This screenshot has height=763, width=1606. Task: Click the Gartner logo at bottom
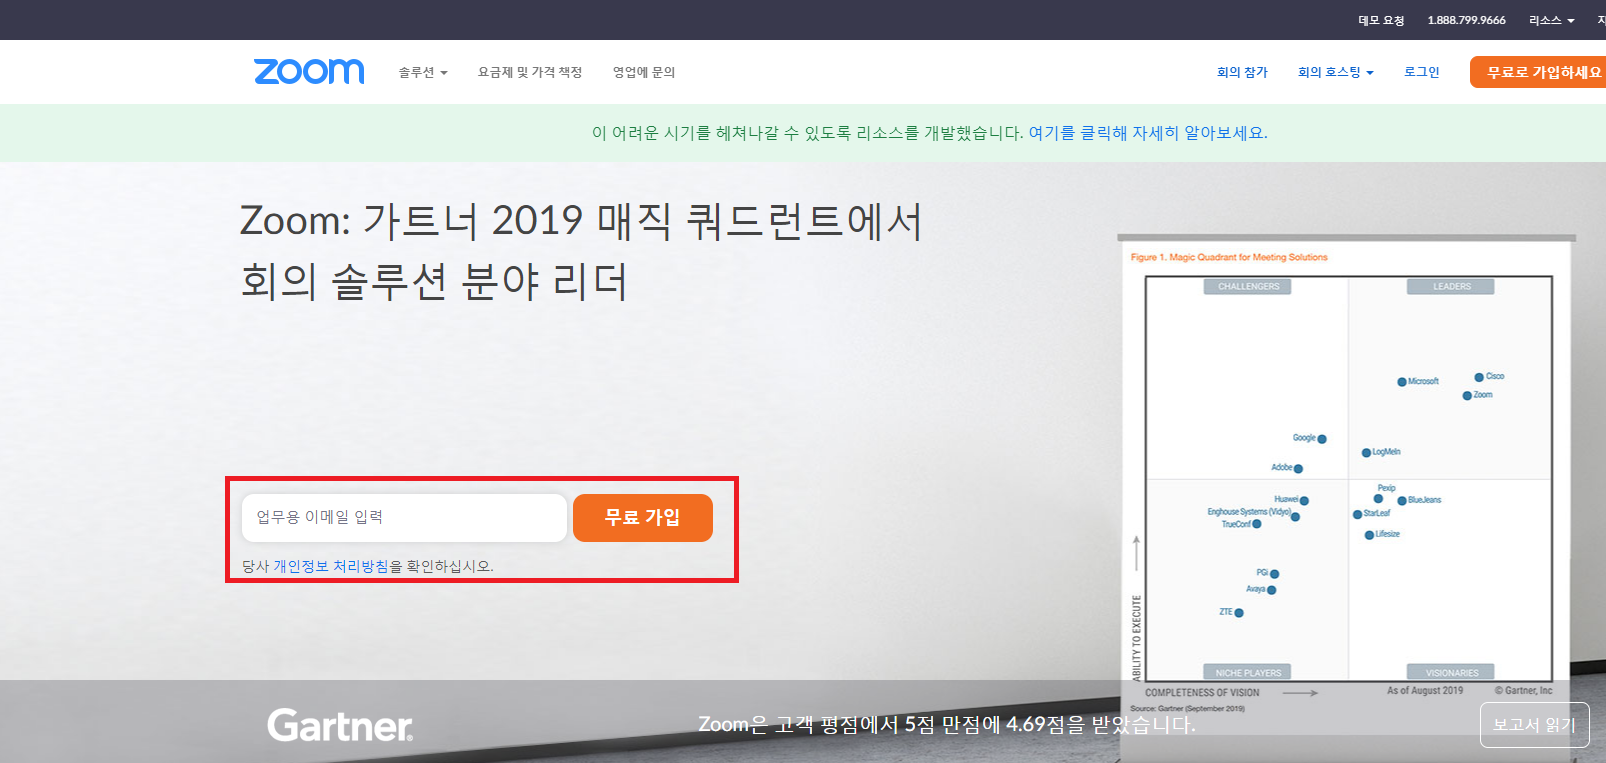point(340,725)
